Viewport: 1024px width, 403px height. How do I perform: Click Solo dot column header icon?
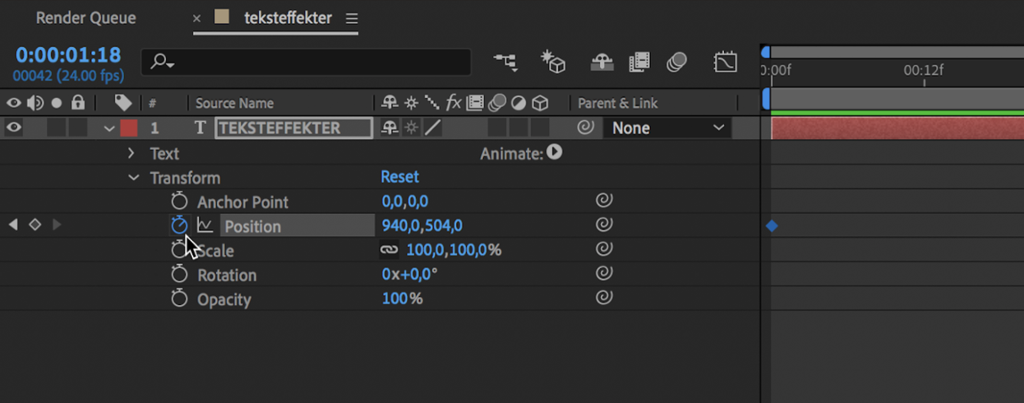pos(56,103)
